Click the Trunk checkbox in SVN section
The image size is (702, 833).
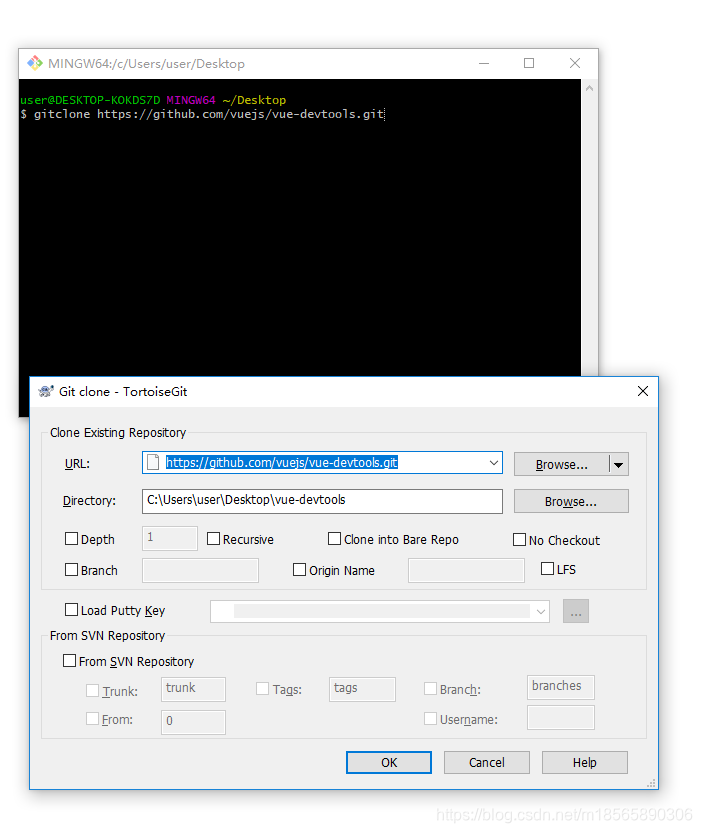(92, 690)
